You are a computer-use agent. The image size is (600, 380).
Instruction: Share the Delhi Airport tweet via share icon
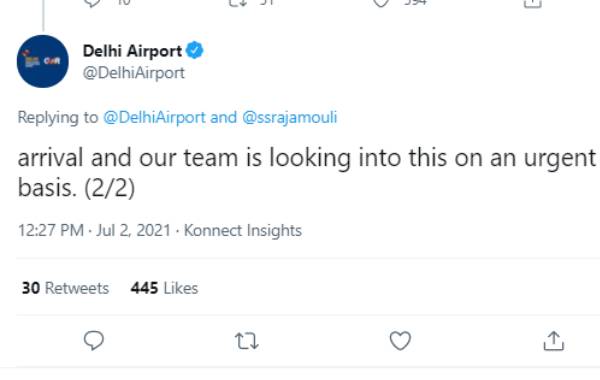(554, 341)
